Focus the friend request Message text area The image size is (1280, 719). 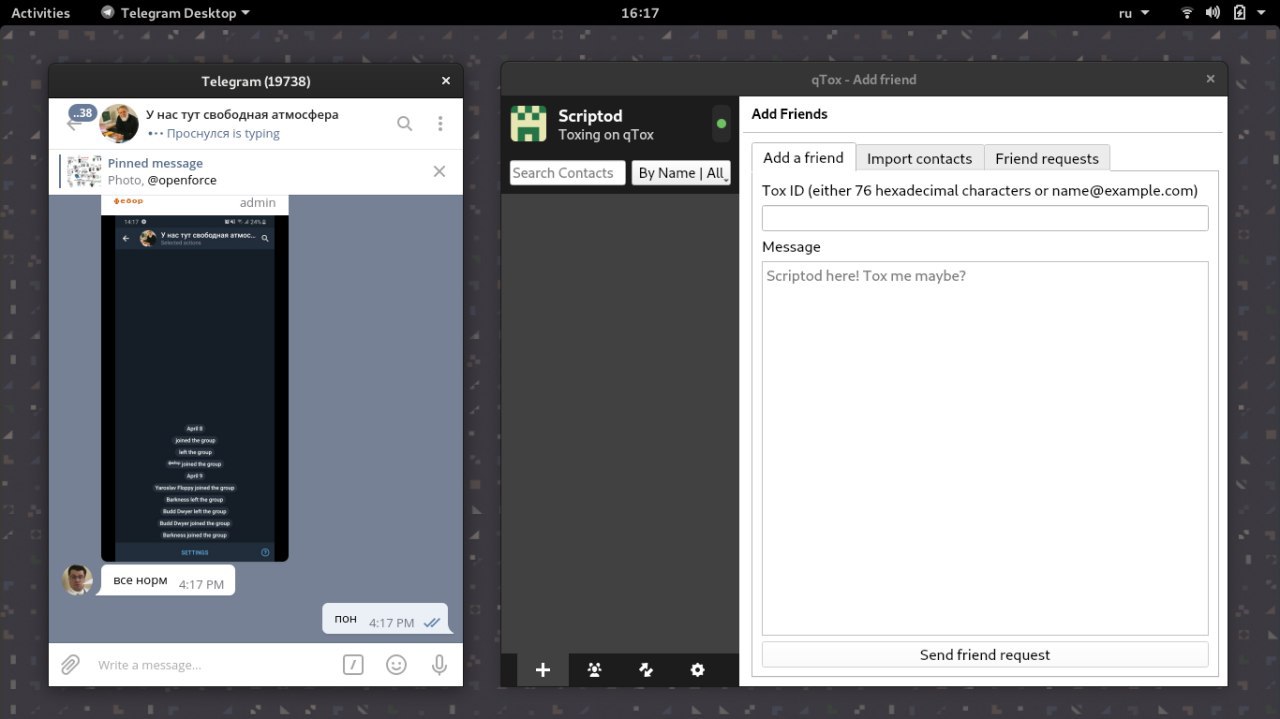point(985,448)
